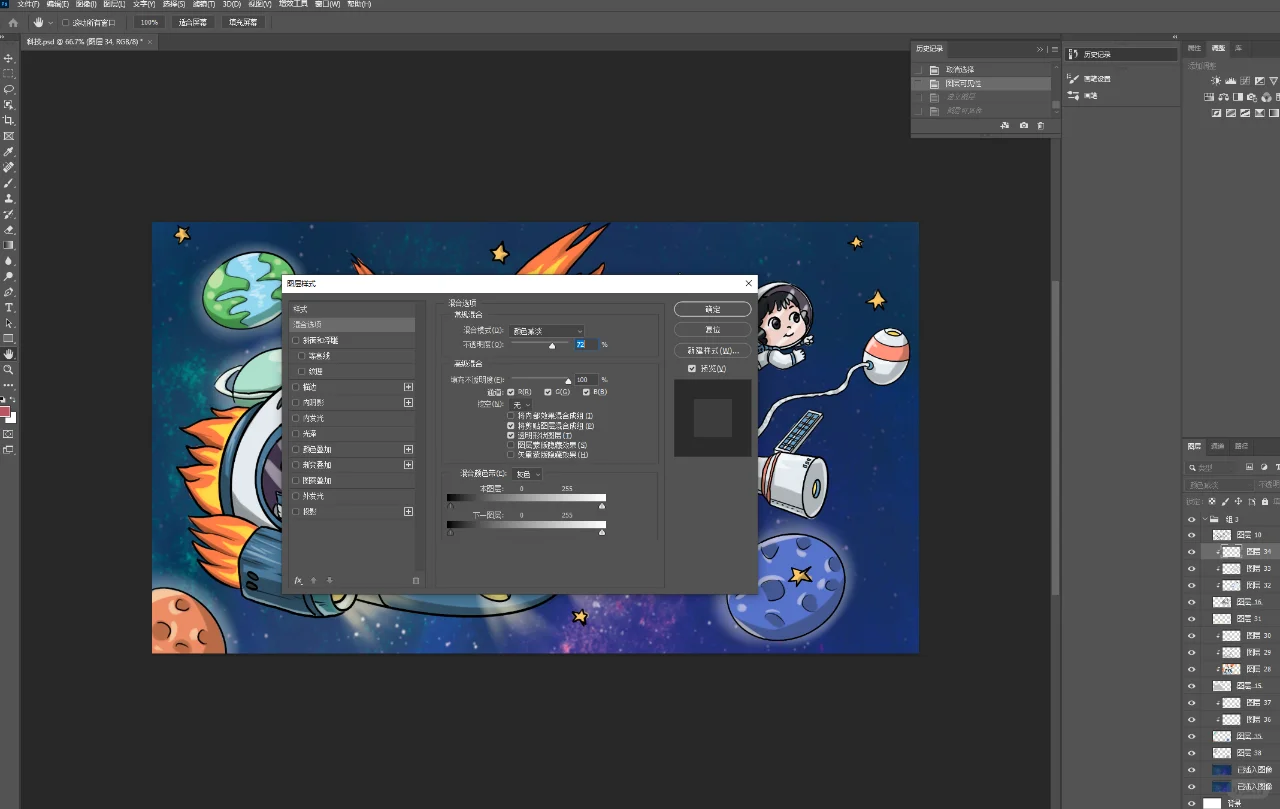Click the foreground color swatch
Image resolution: width=1280 pixels, height=809 pixels.
(x=5, y=411)
